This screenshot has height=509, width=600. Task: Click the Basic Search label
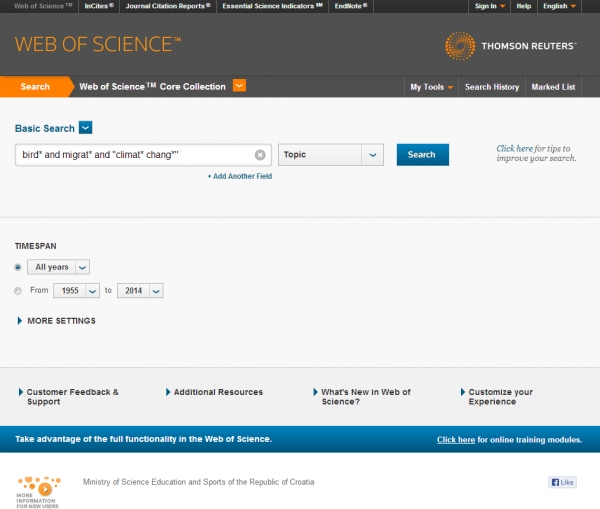tap(45, 128)
